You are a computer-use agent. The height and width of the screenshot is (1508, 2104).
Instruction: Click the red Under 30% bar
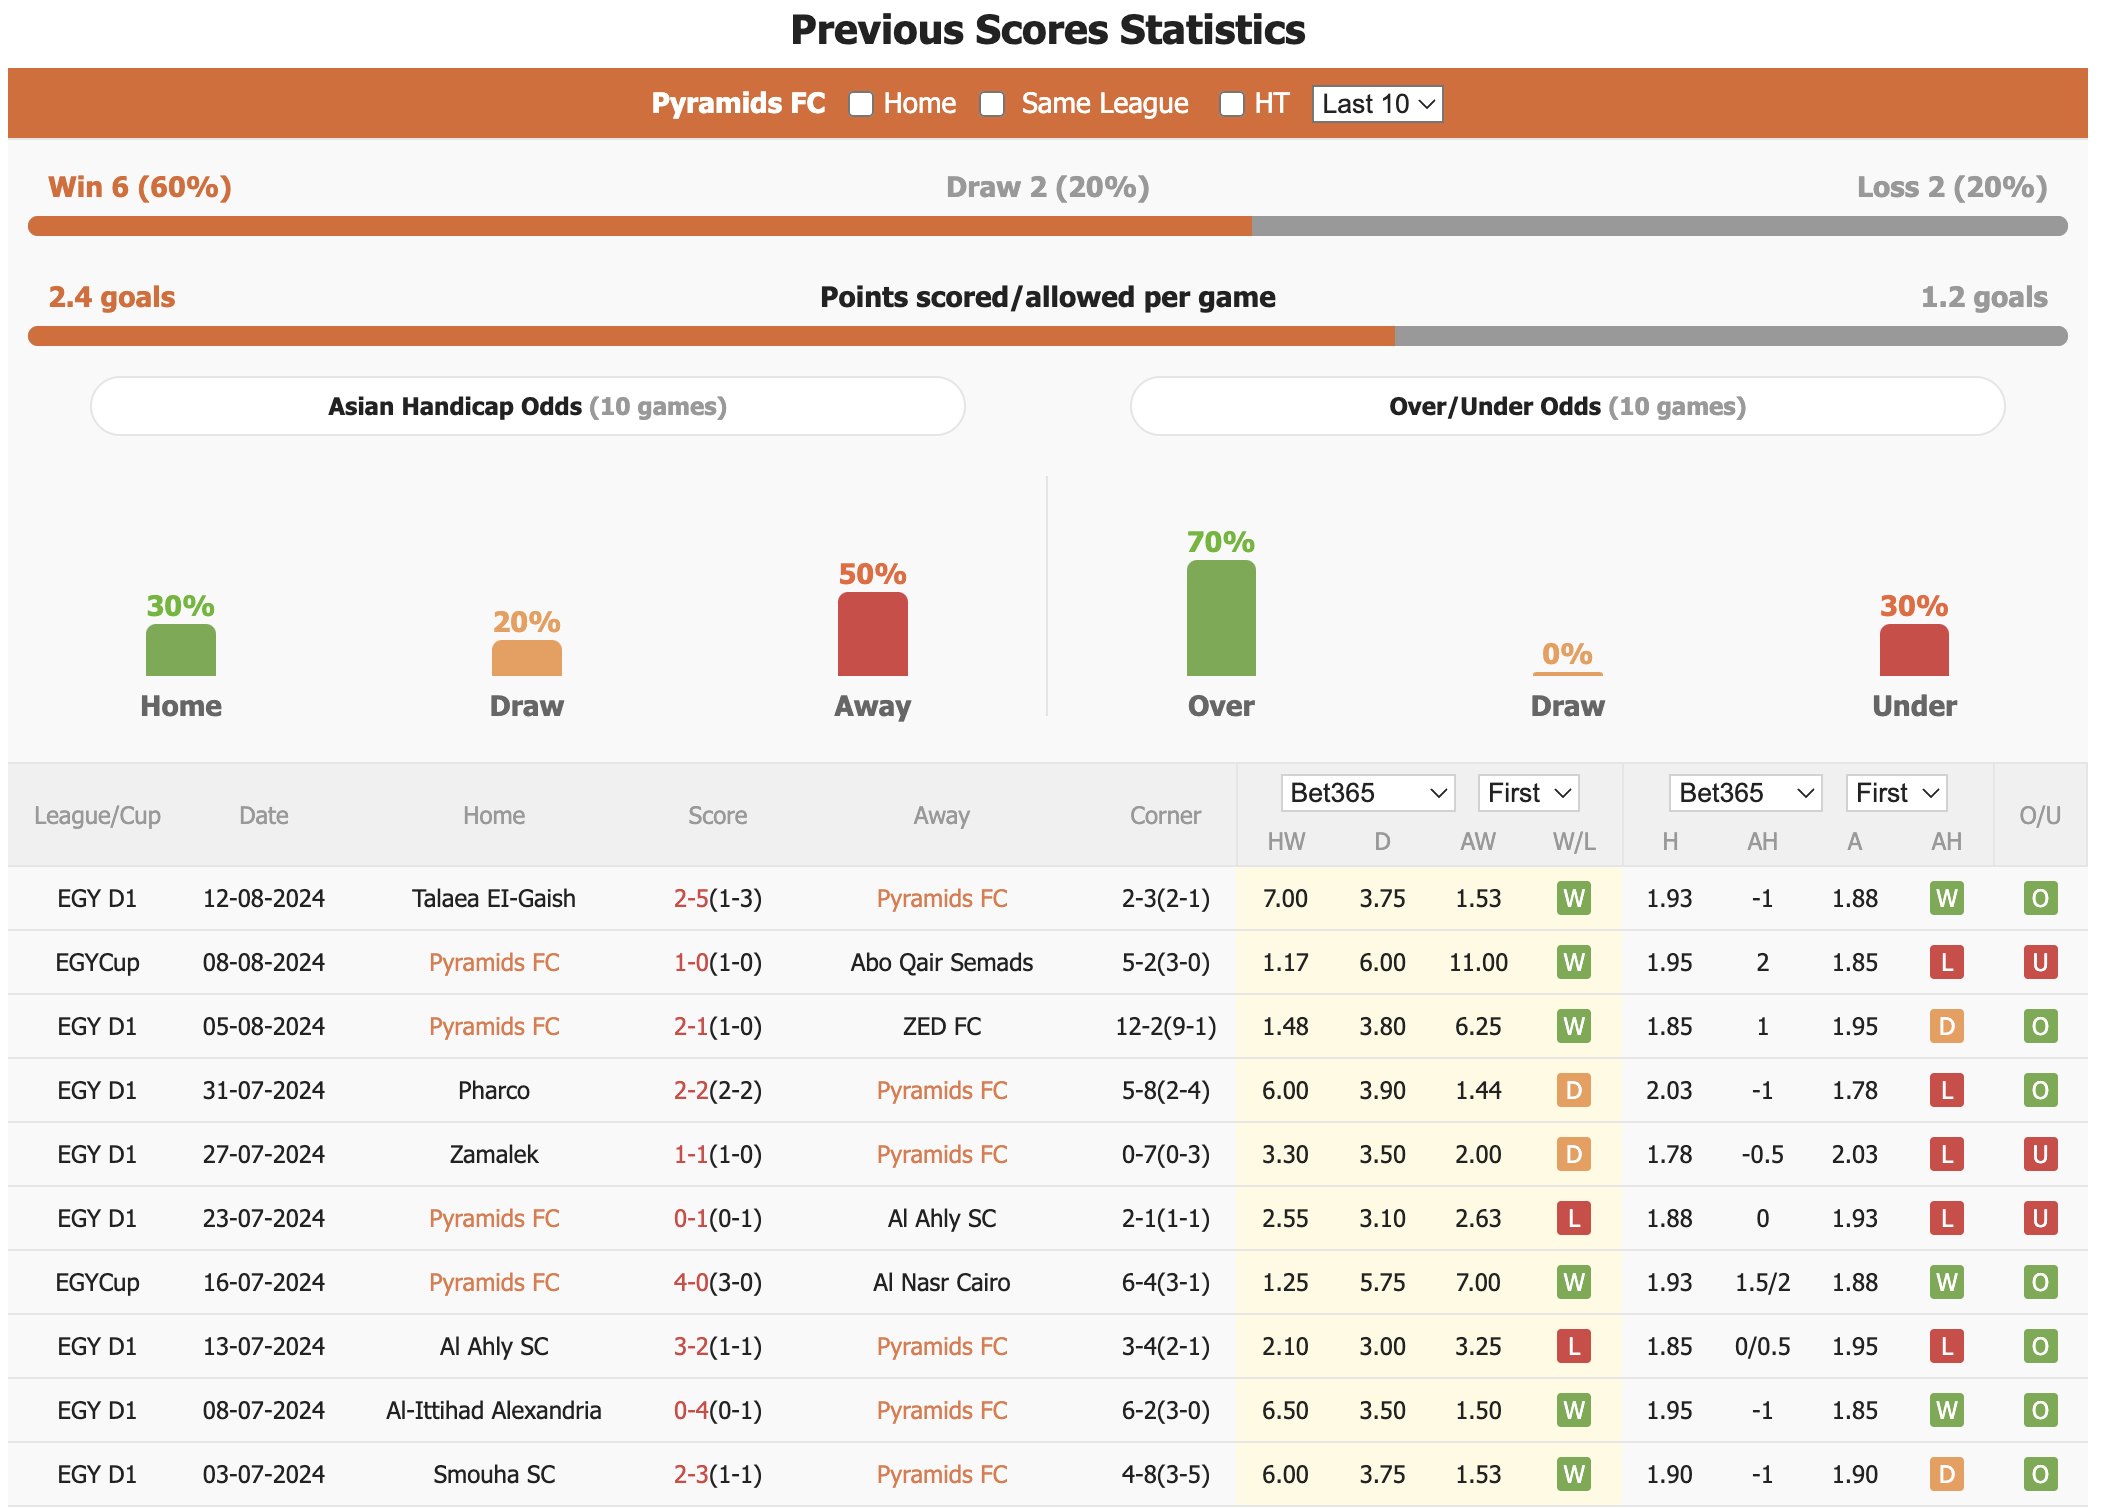tap(1914, 650)
